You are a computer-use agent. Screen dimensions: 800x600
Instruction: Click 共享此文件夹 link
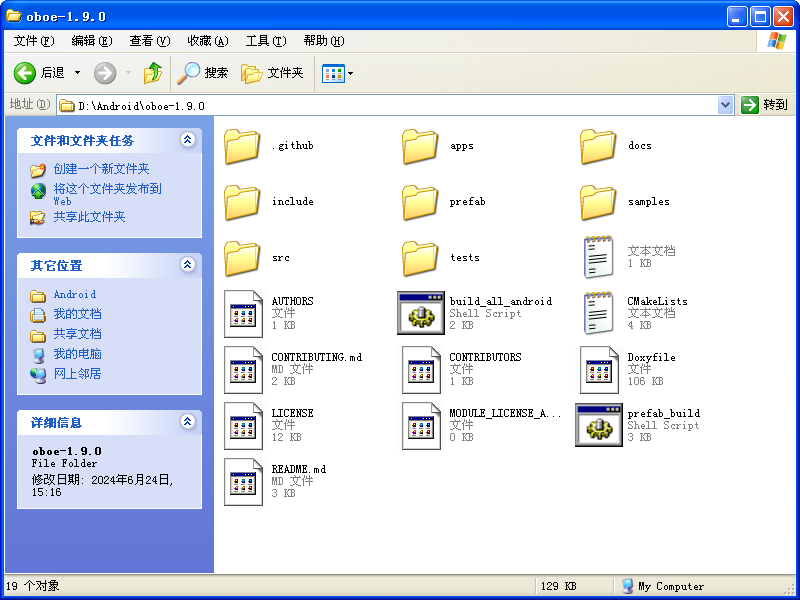coord(89,217)
